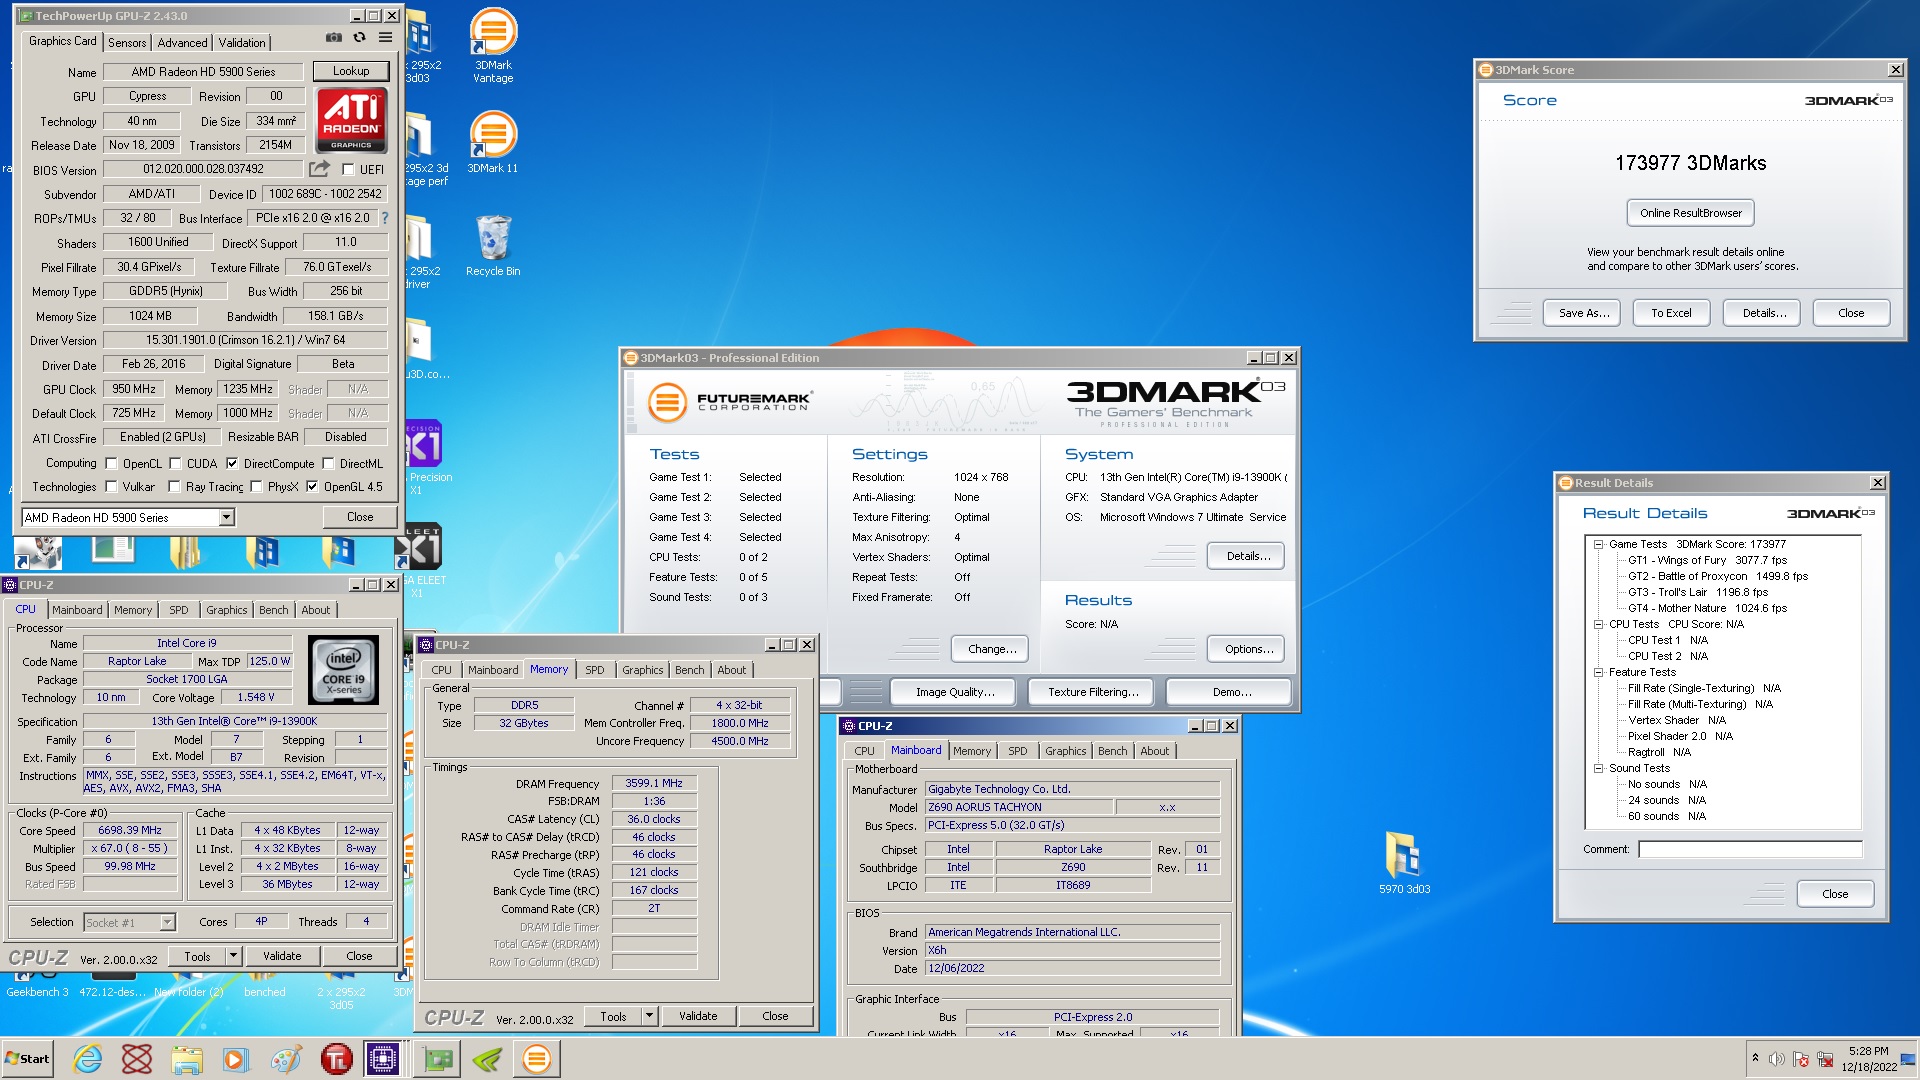Show hidden tray icons arrow
1920x1080 pixels.
(1754, 1058)
